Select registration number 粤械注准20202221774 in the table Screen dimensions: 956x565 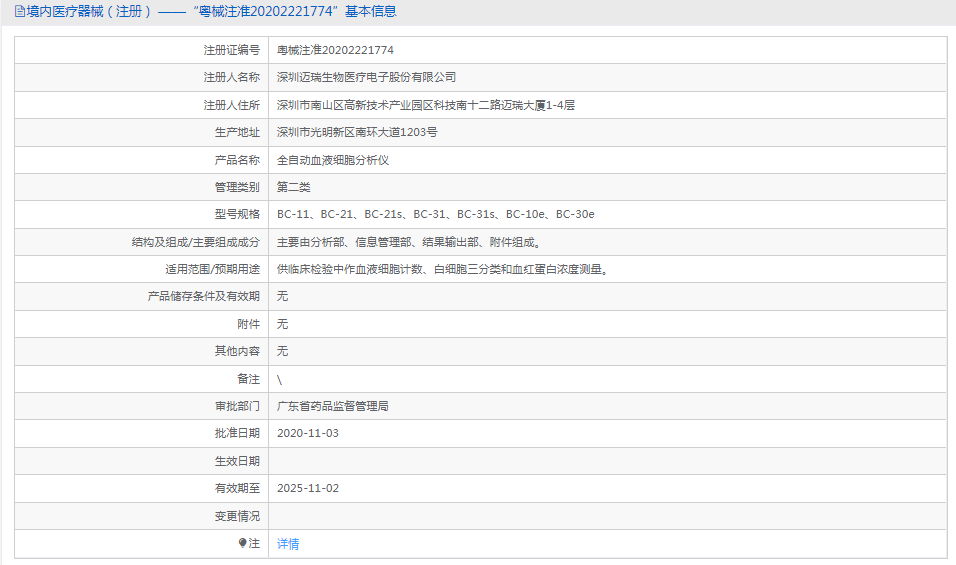tap(335, 50)
